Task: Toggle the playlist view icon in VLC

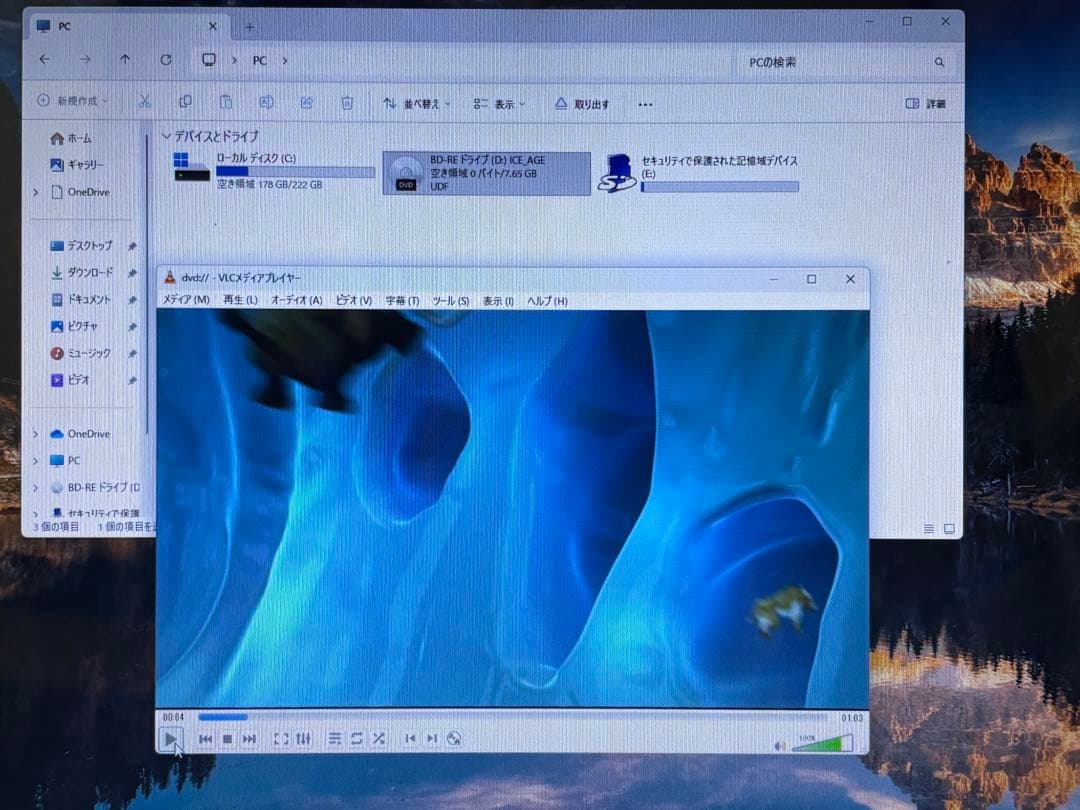Action: tap(334, 739)
